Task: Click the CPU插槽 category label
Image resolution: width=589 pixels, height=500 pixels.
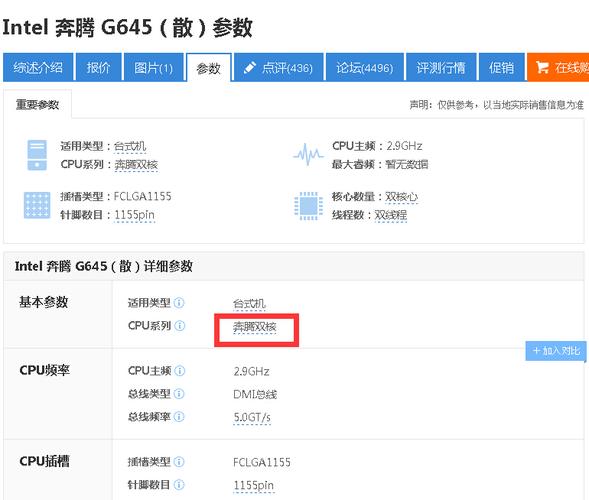Action: (x=45, y=461)
